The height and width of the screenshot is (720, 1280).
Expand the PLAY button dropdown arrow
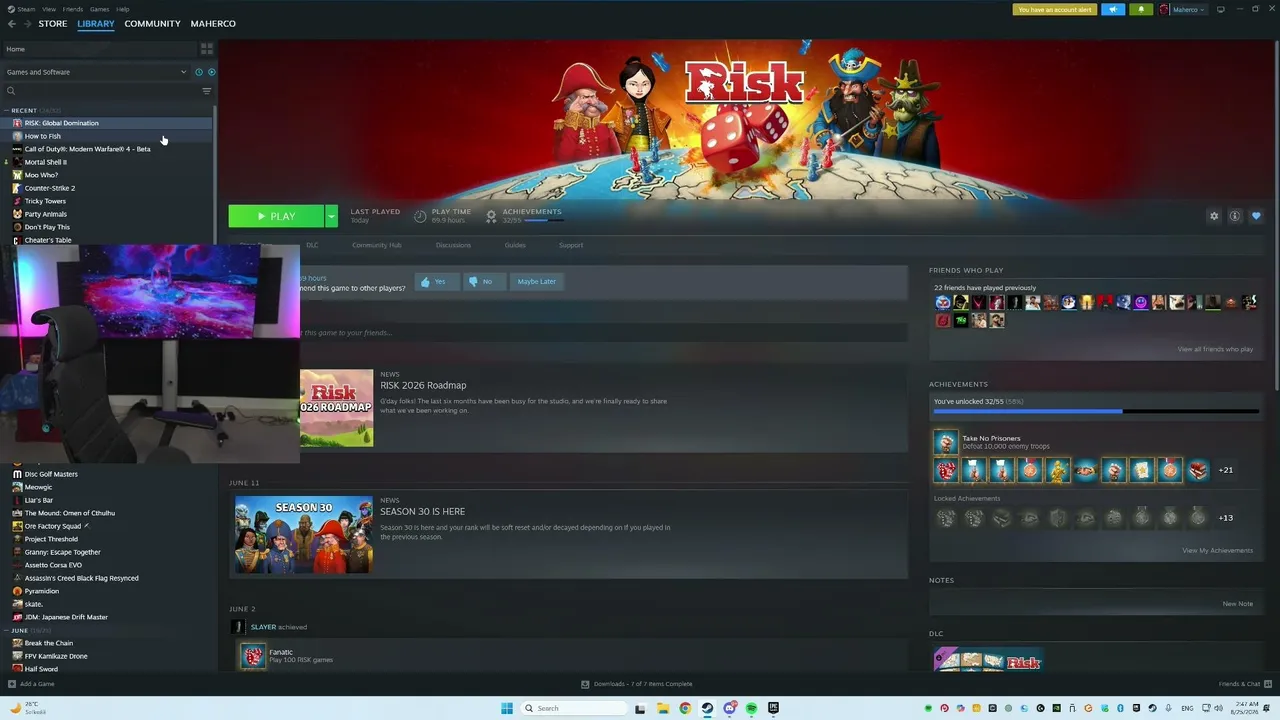331,216
